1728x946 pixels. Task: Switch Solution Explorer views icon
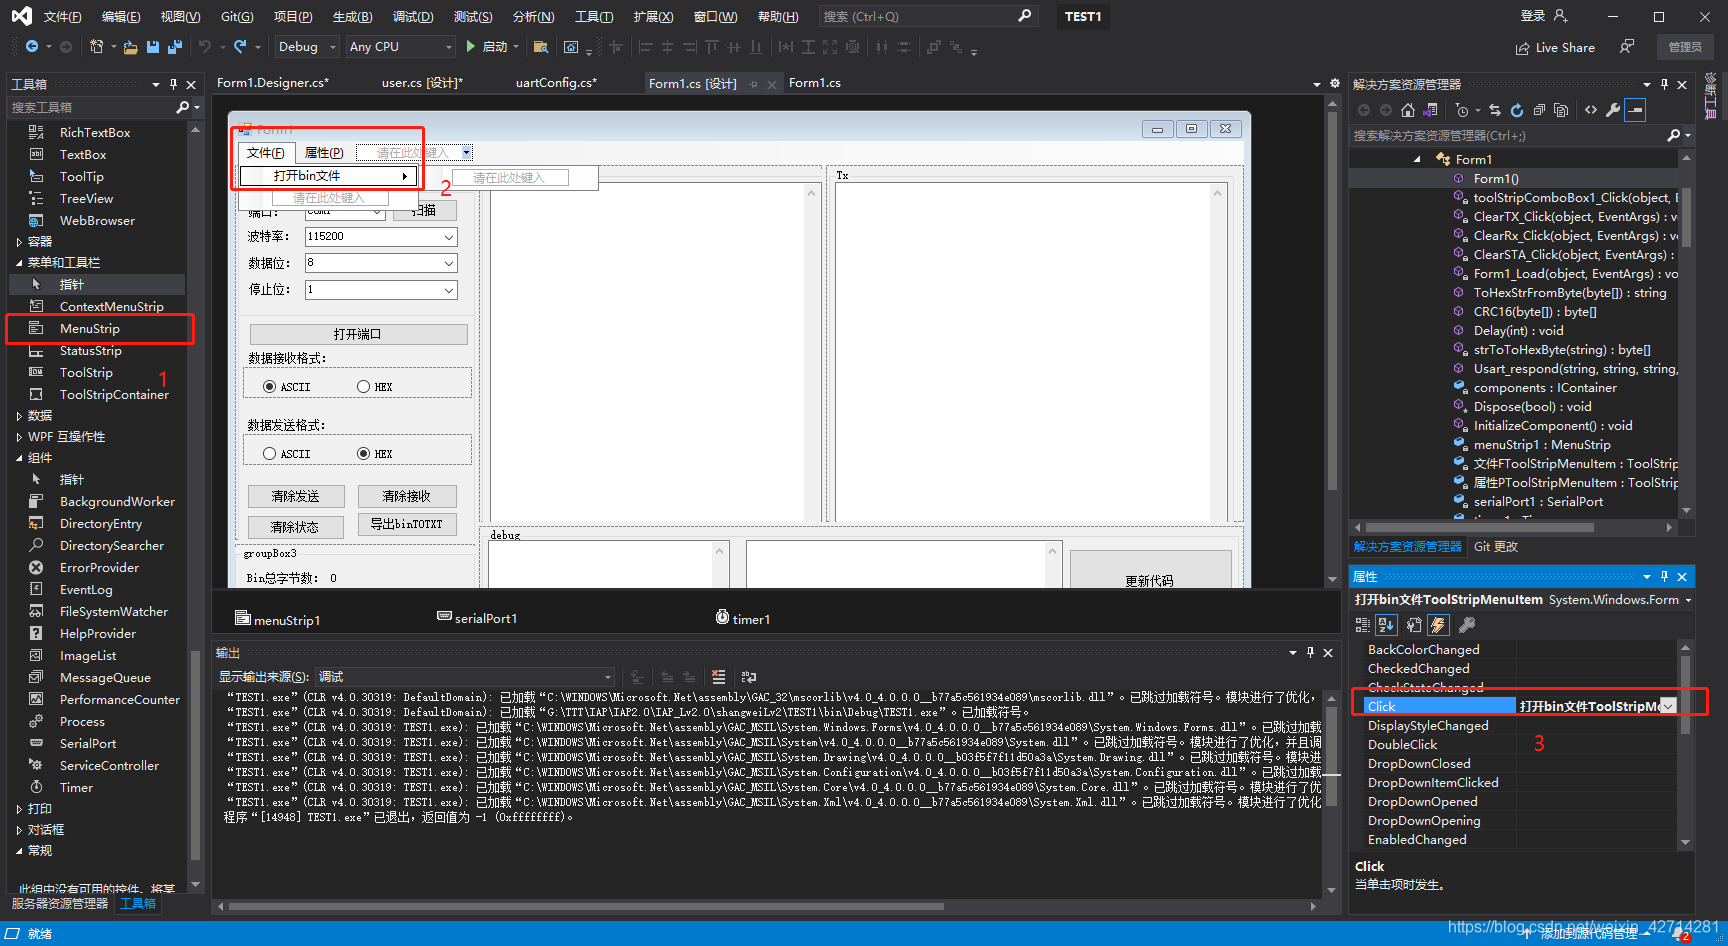point(1431,110)
